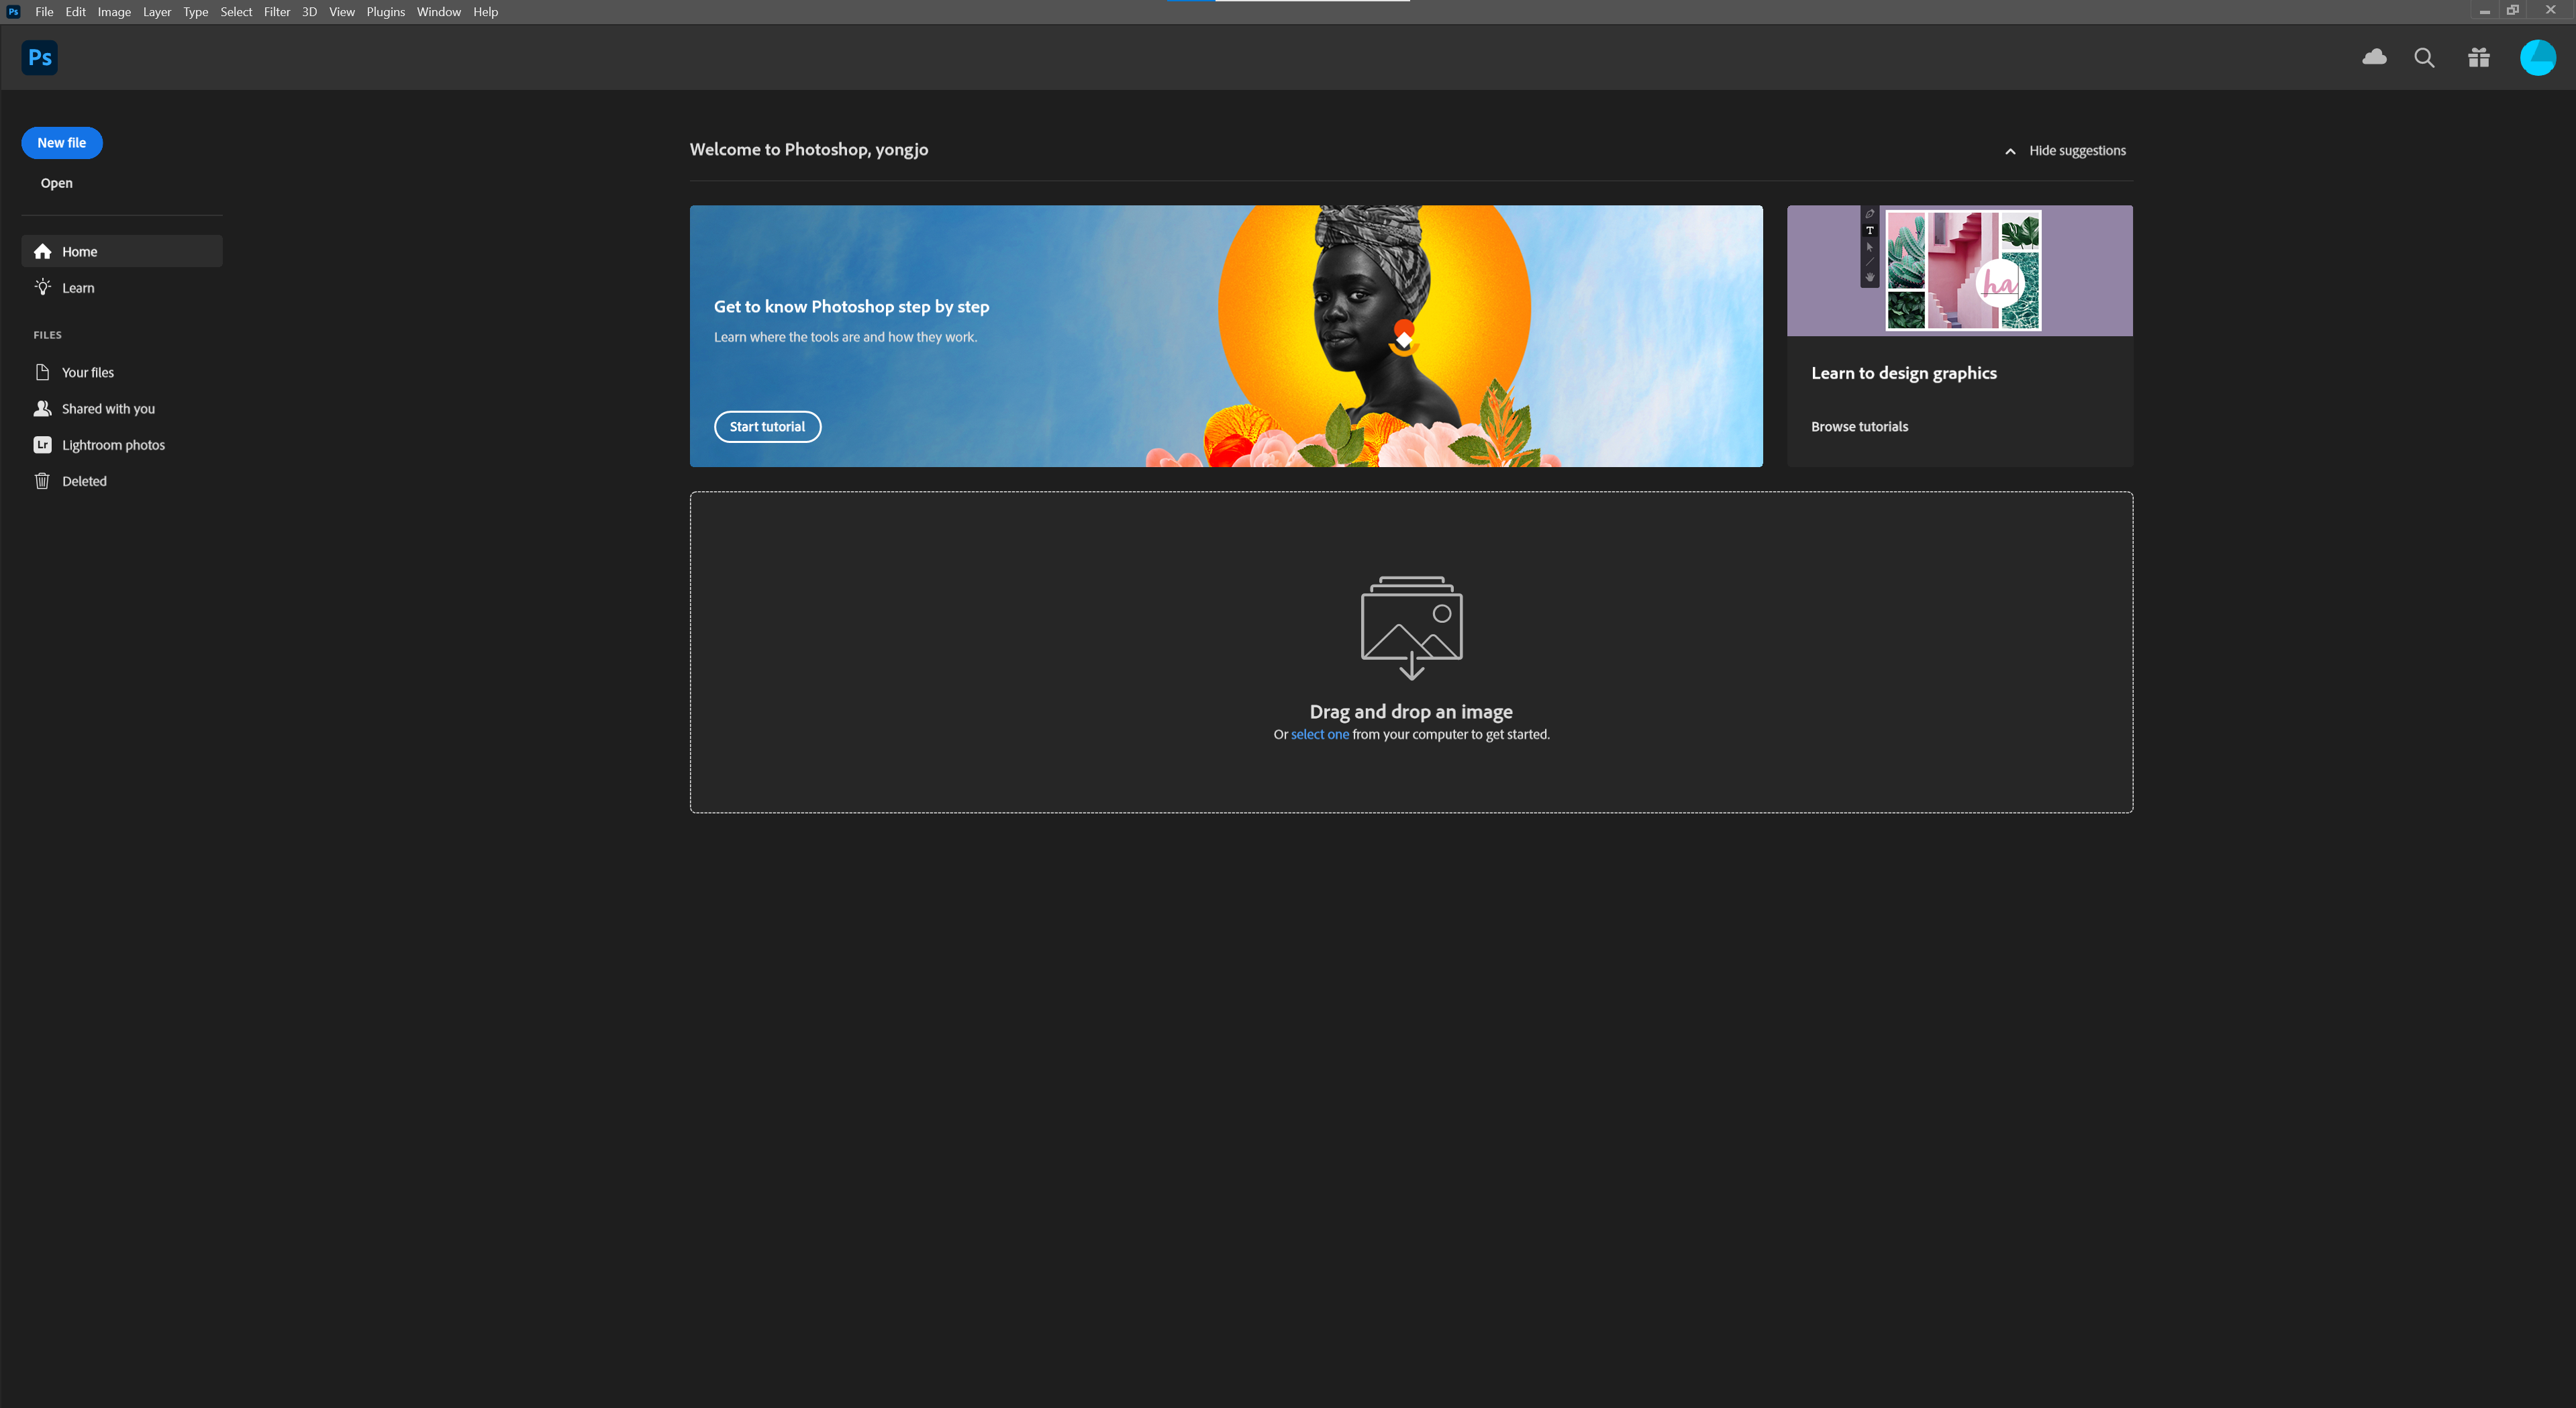
Task: Open Your files section
Action: pos(88,371)
